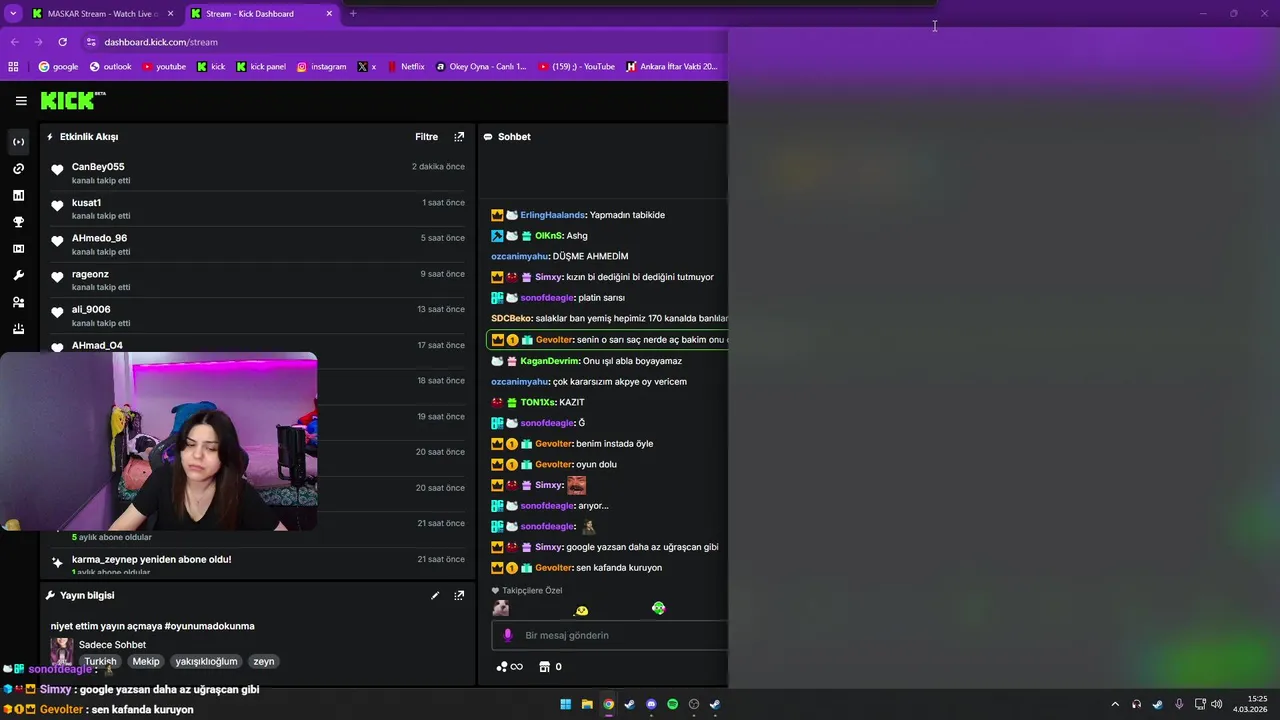Switch to Stream - Kick Dashboard tab
This screenshot has width=1280, height=720.
(262, 14)
